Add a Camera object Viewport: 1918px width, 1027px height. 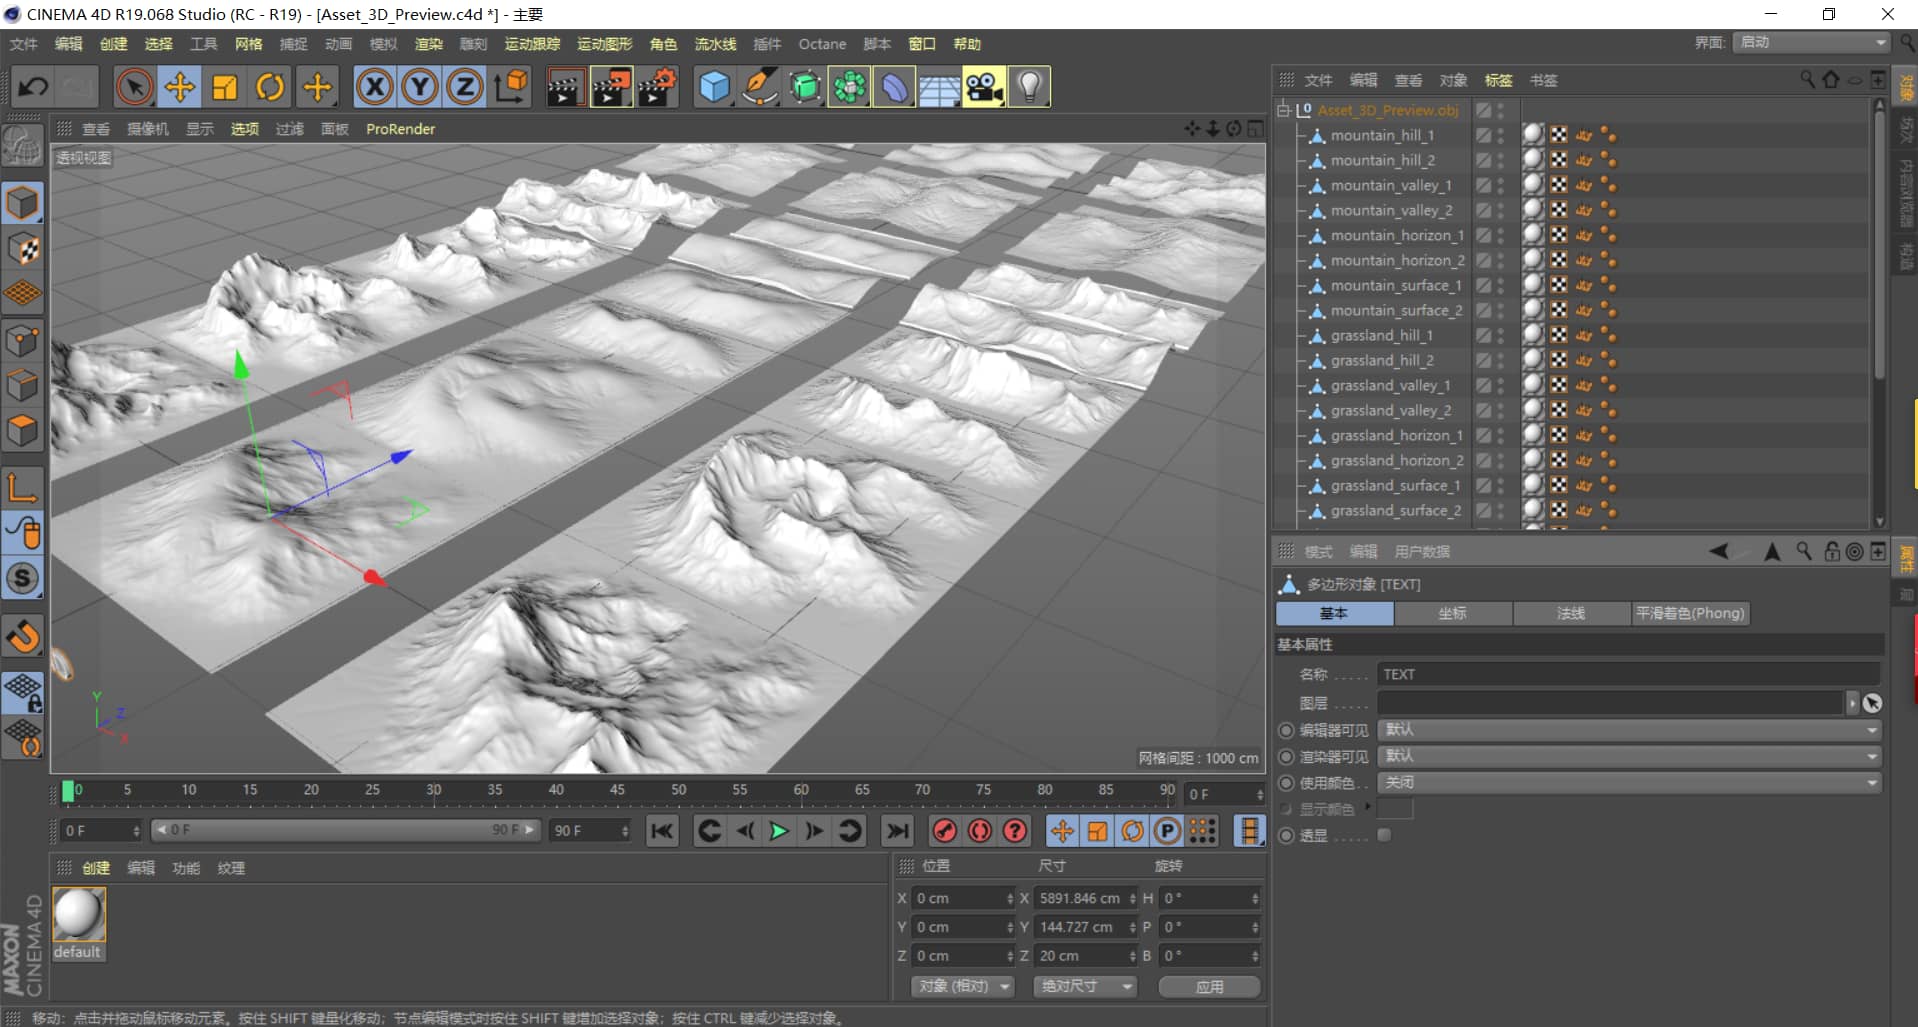coord(985,87)
